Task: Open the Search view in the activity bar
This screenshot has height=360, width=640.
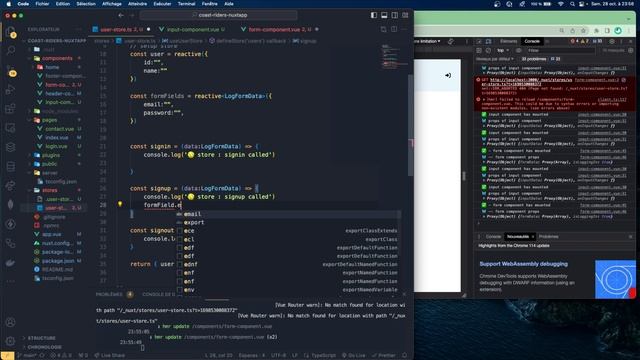Action: click(11, 50)
